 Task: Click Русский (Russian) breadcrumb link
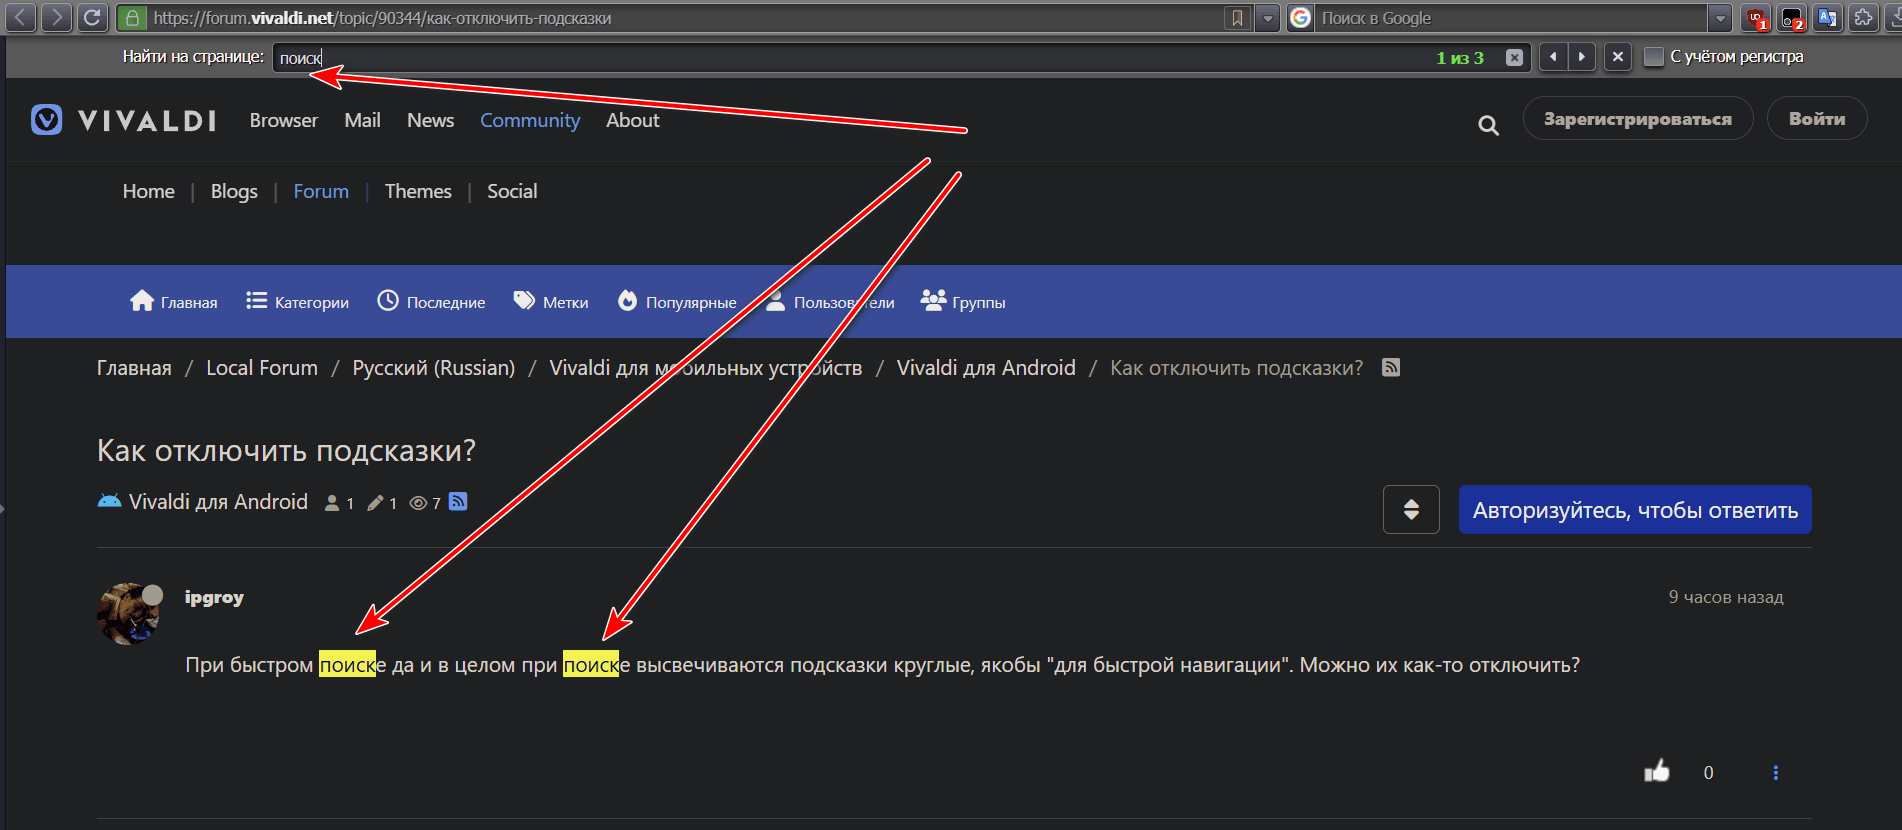[x=434, y=368]
